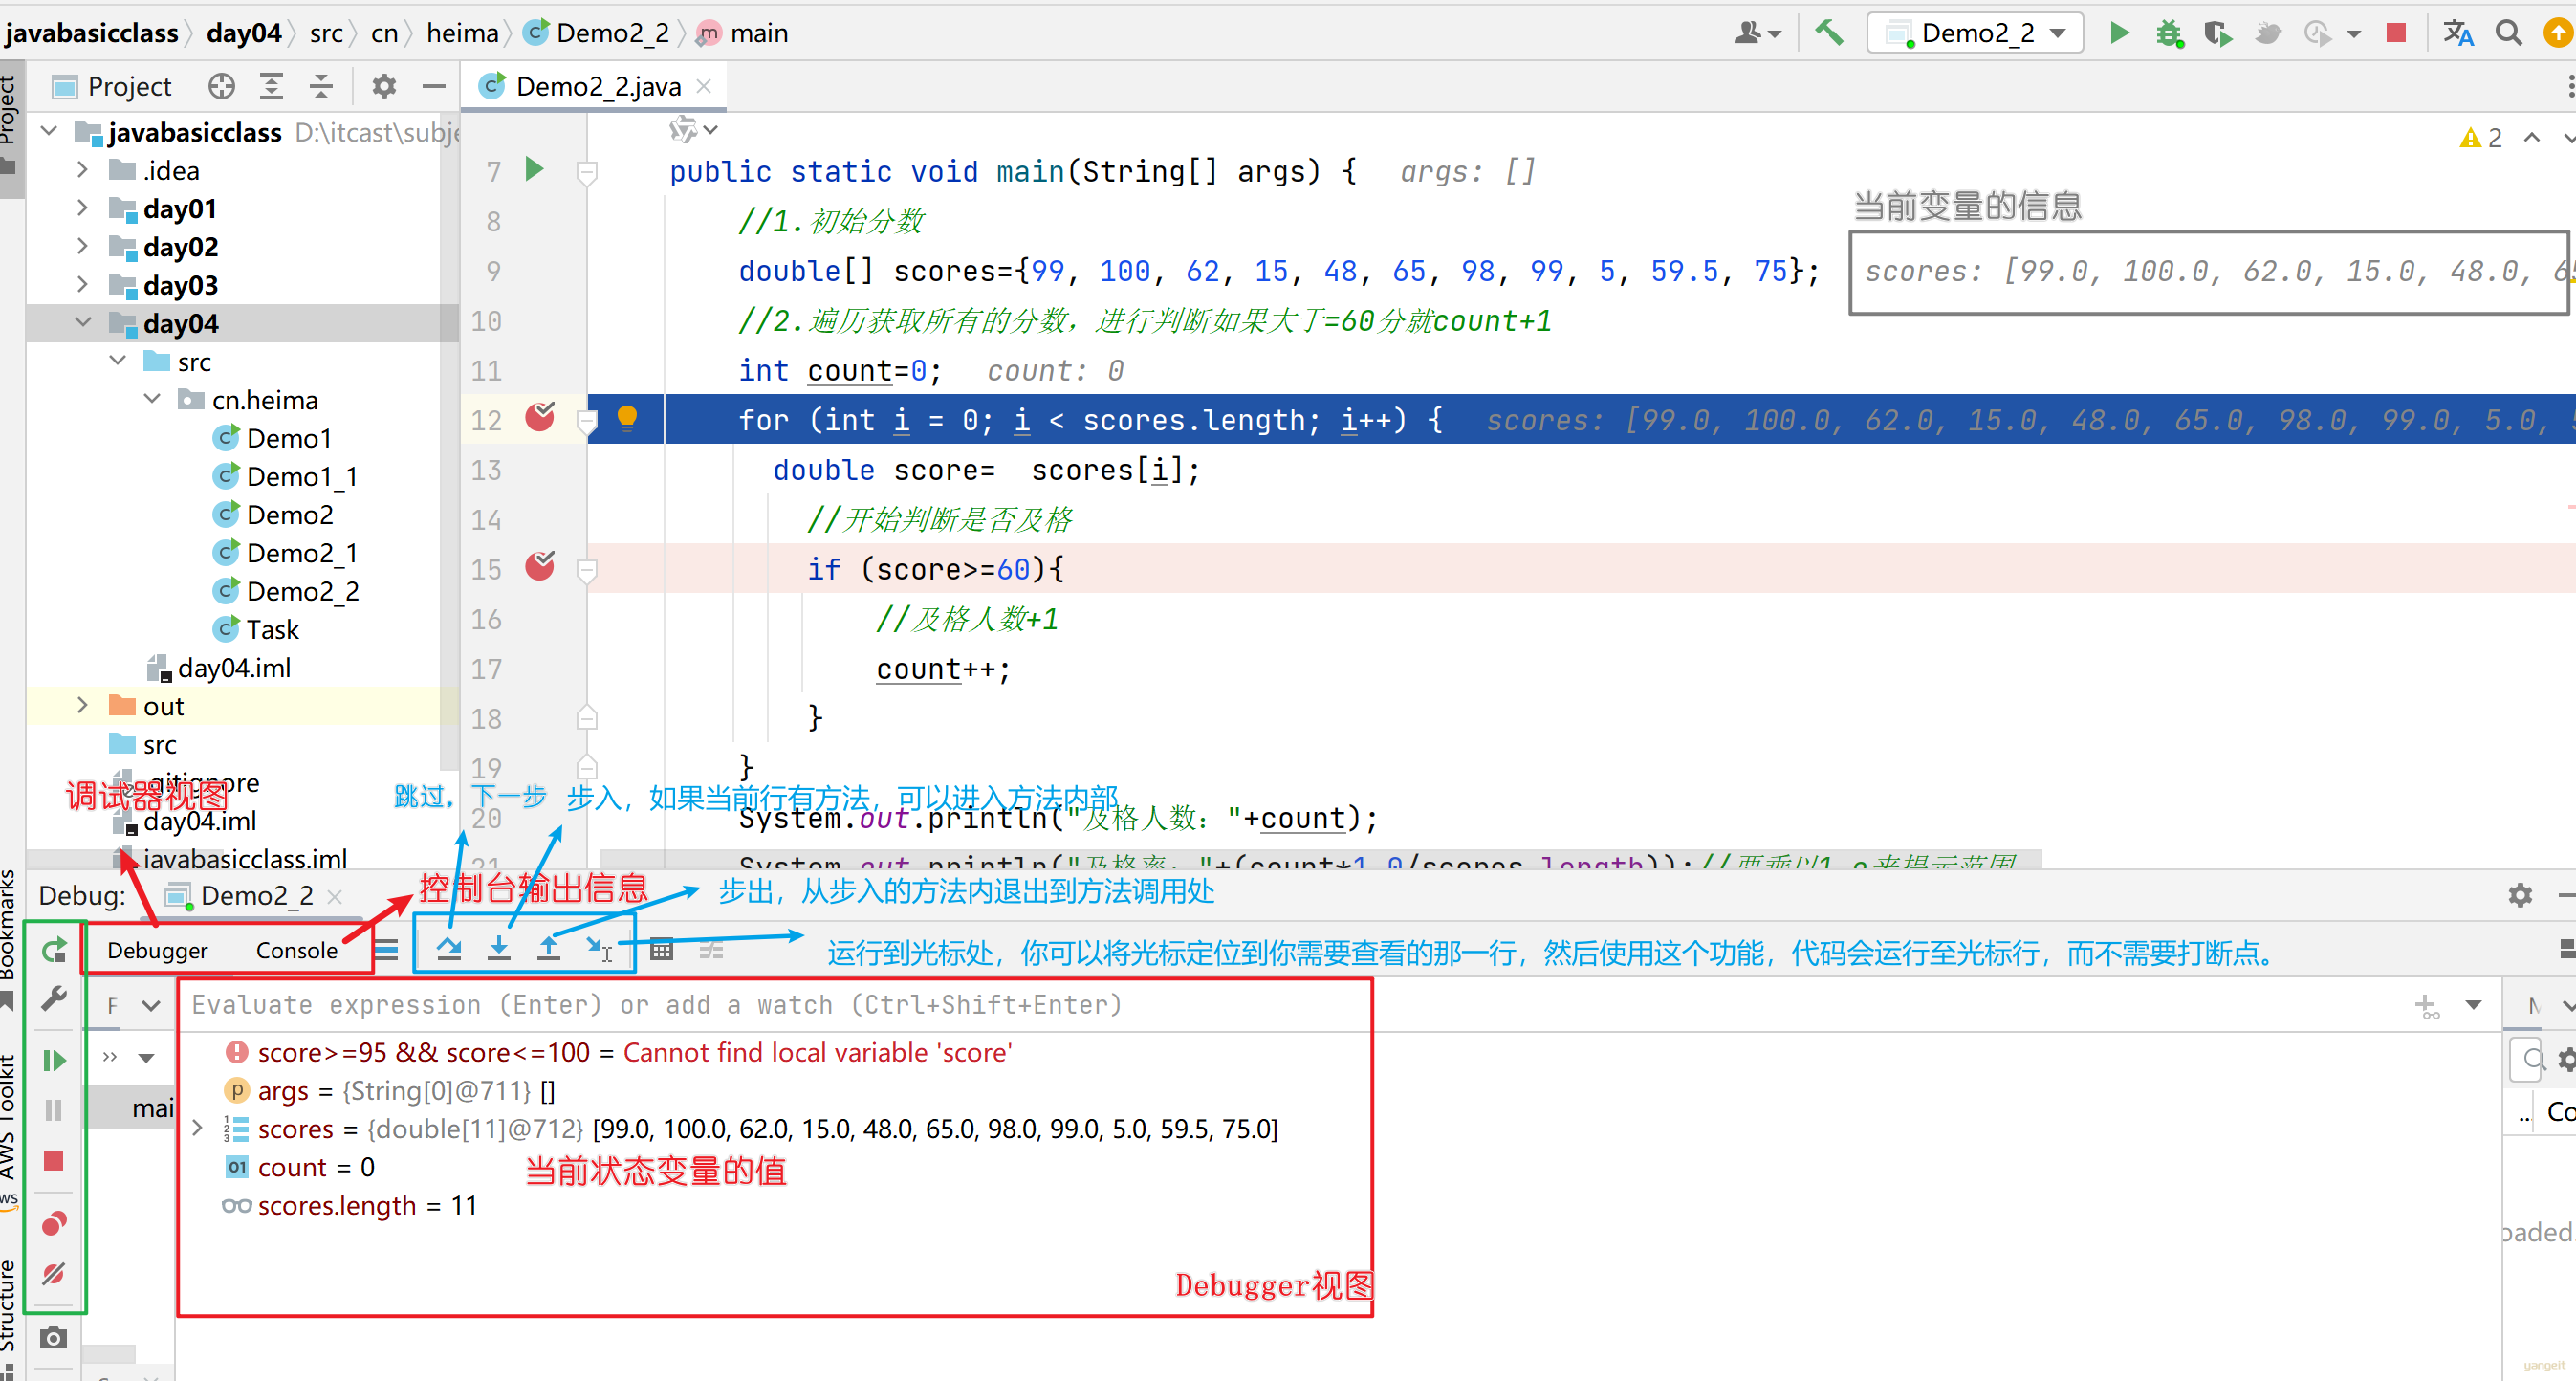Open run-with-profiler dropdown arrow
This screenshot has height=1381, width=2576.
2354,34
